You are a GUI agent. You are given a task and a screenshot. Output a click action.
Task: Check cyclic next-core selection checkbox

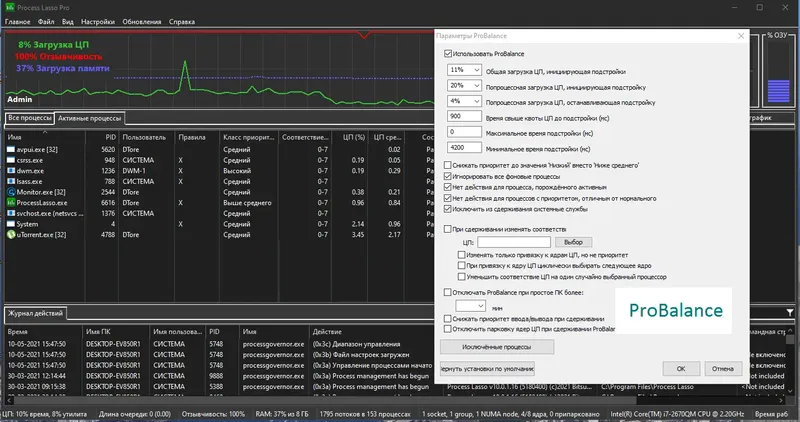461,265
